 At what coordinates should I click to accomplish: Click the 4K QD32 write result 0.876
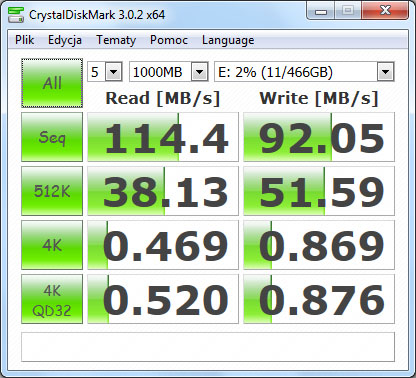point(319,299)
